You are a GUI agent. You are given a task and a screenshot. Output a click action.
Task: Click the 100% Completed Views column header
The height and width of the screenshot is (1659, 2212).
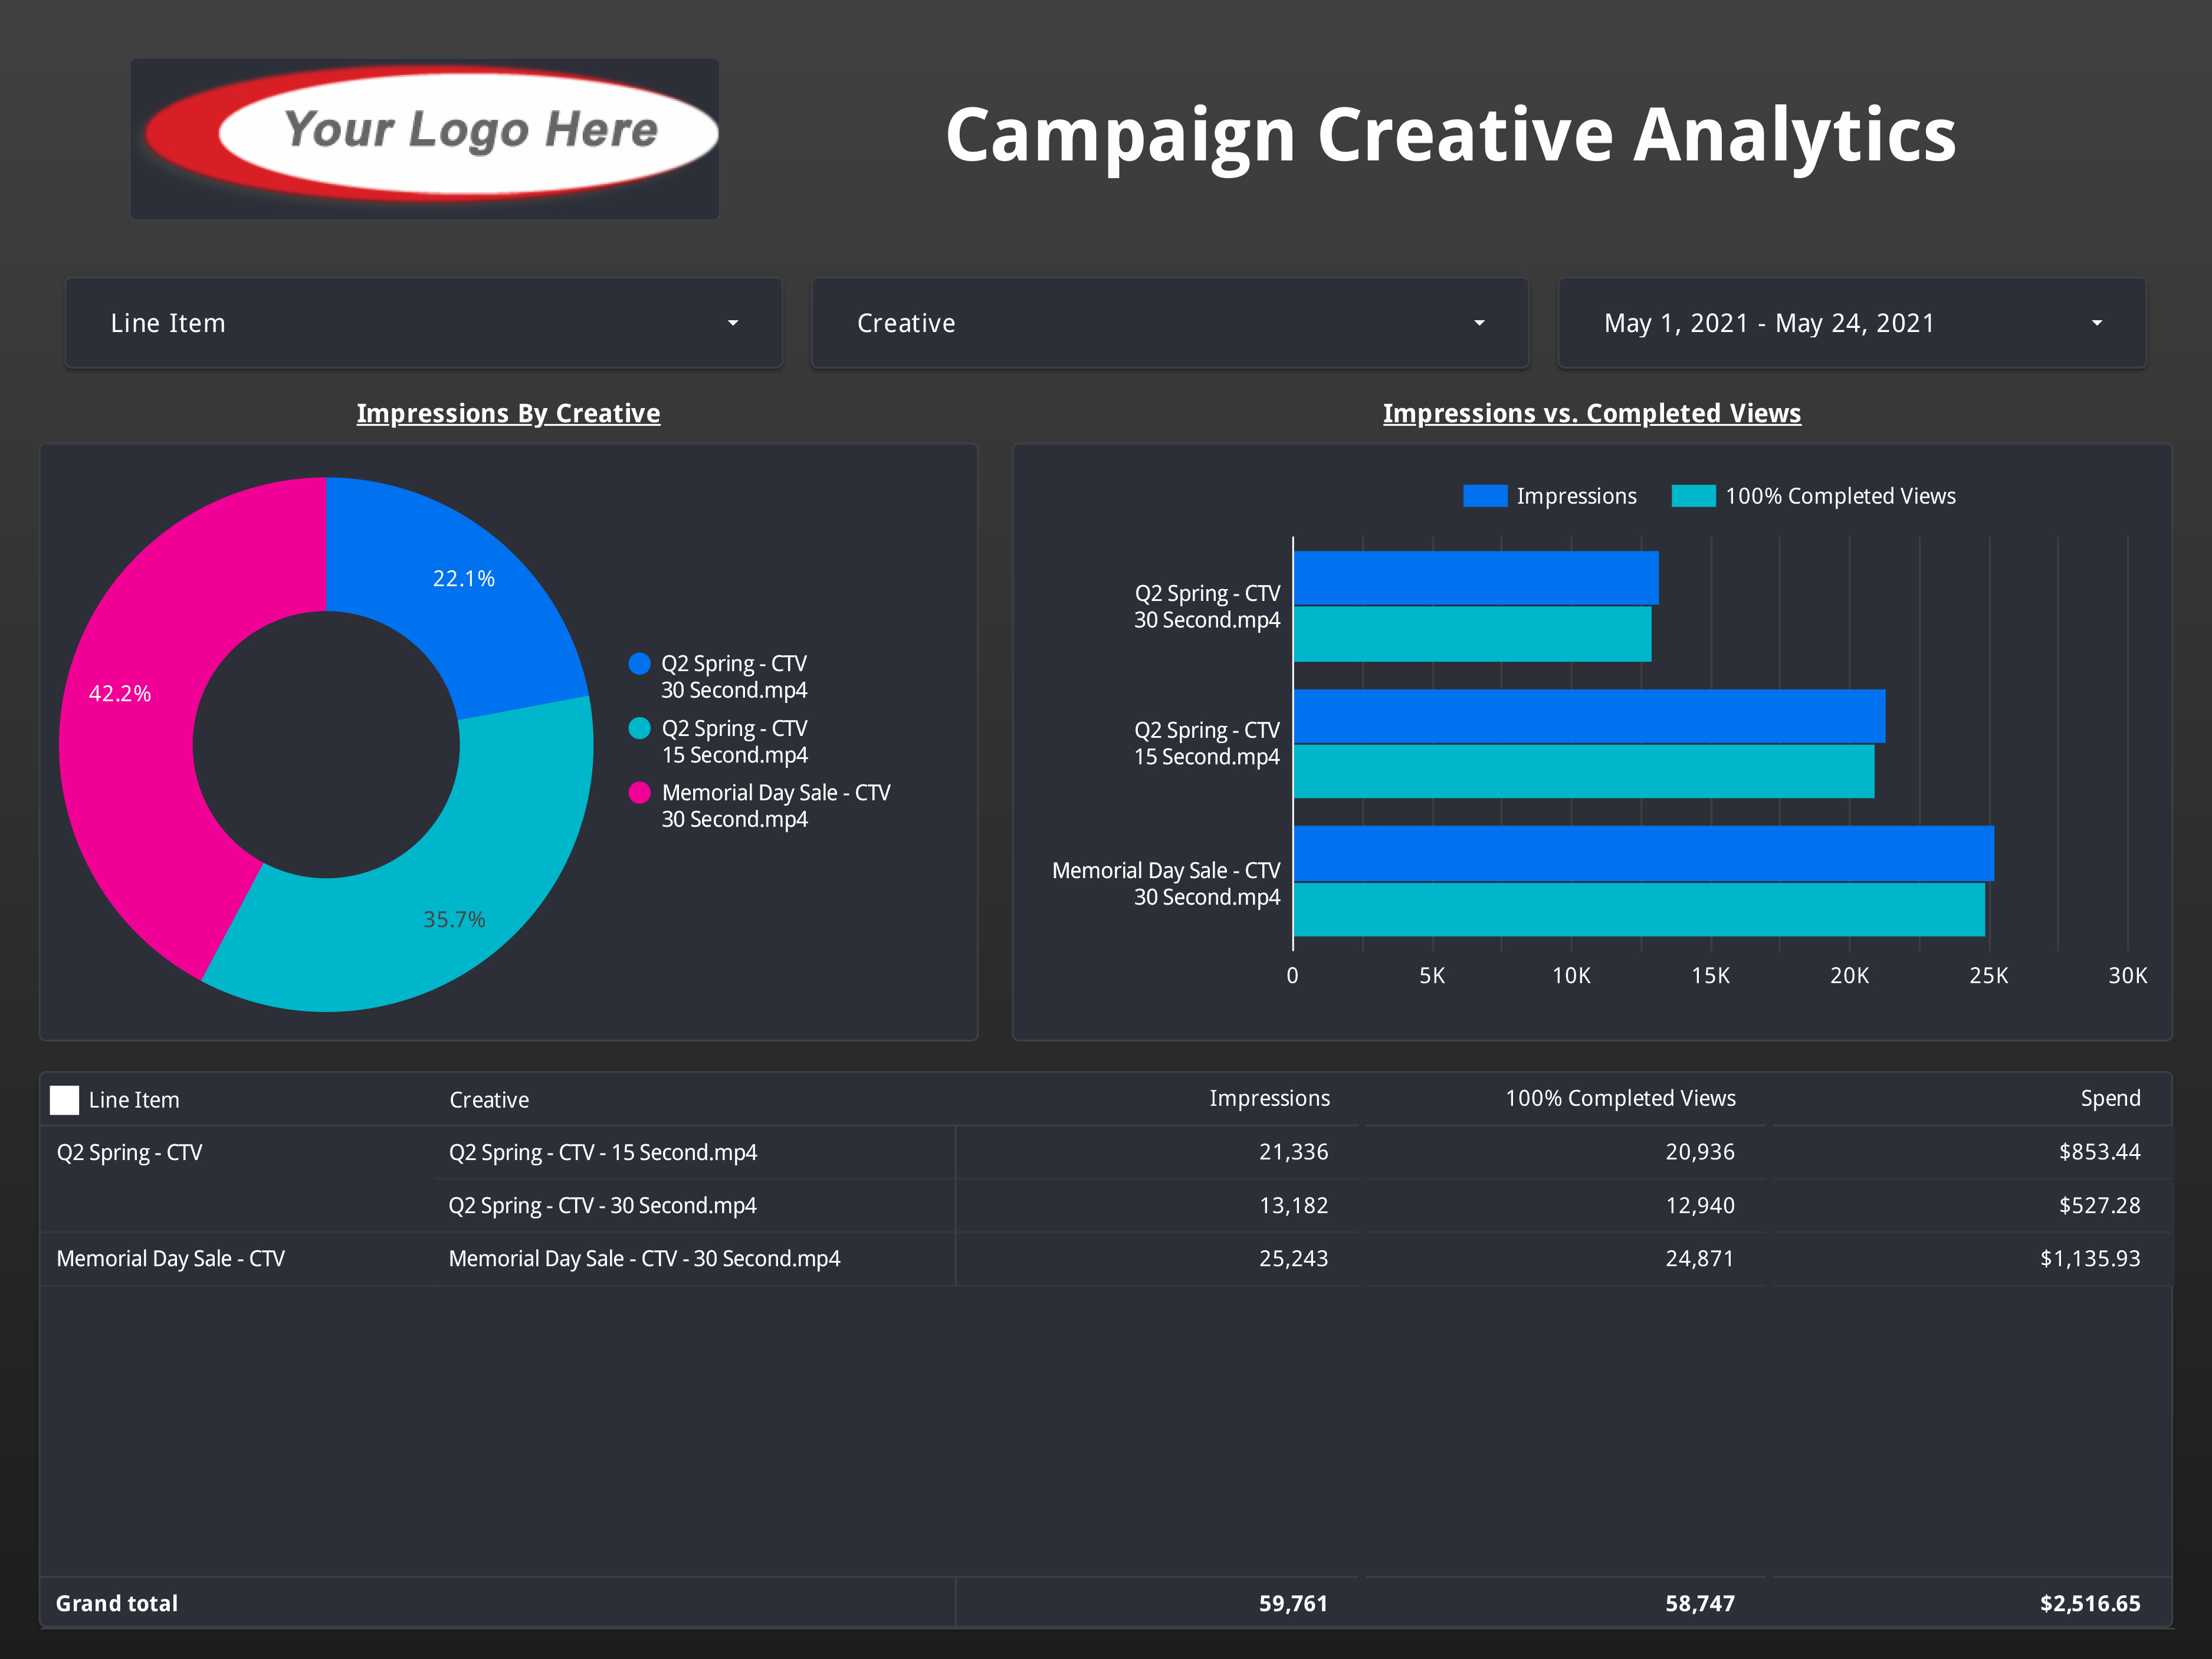tap(1620, 1098)
